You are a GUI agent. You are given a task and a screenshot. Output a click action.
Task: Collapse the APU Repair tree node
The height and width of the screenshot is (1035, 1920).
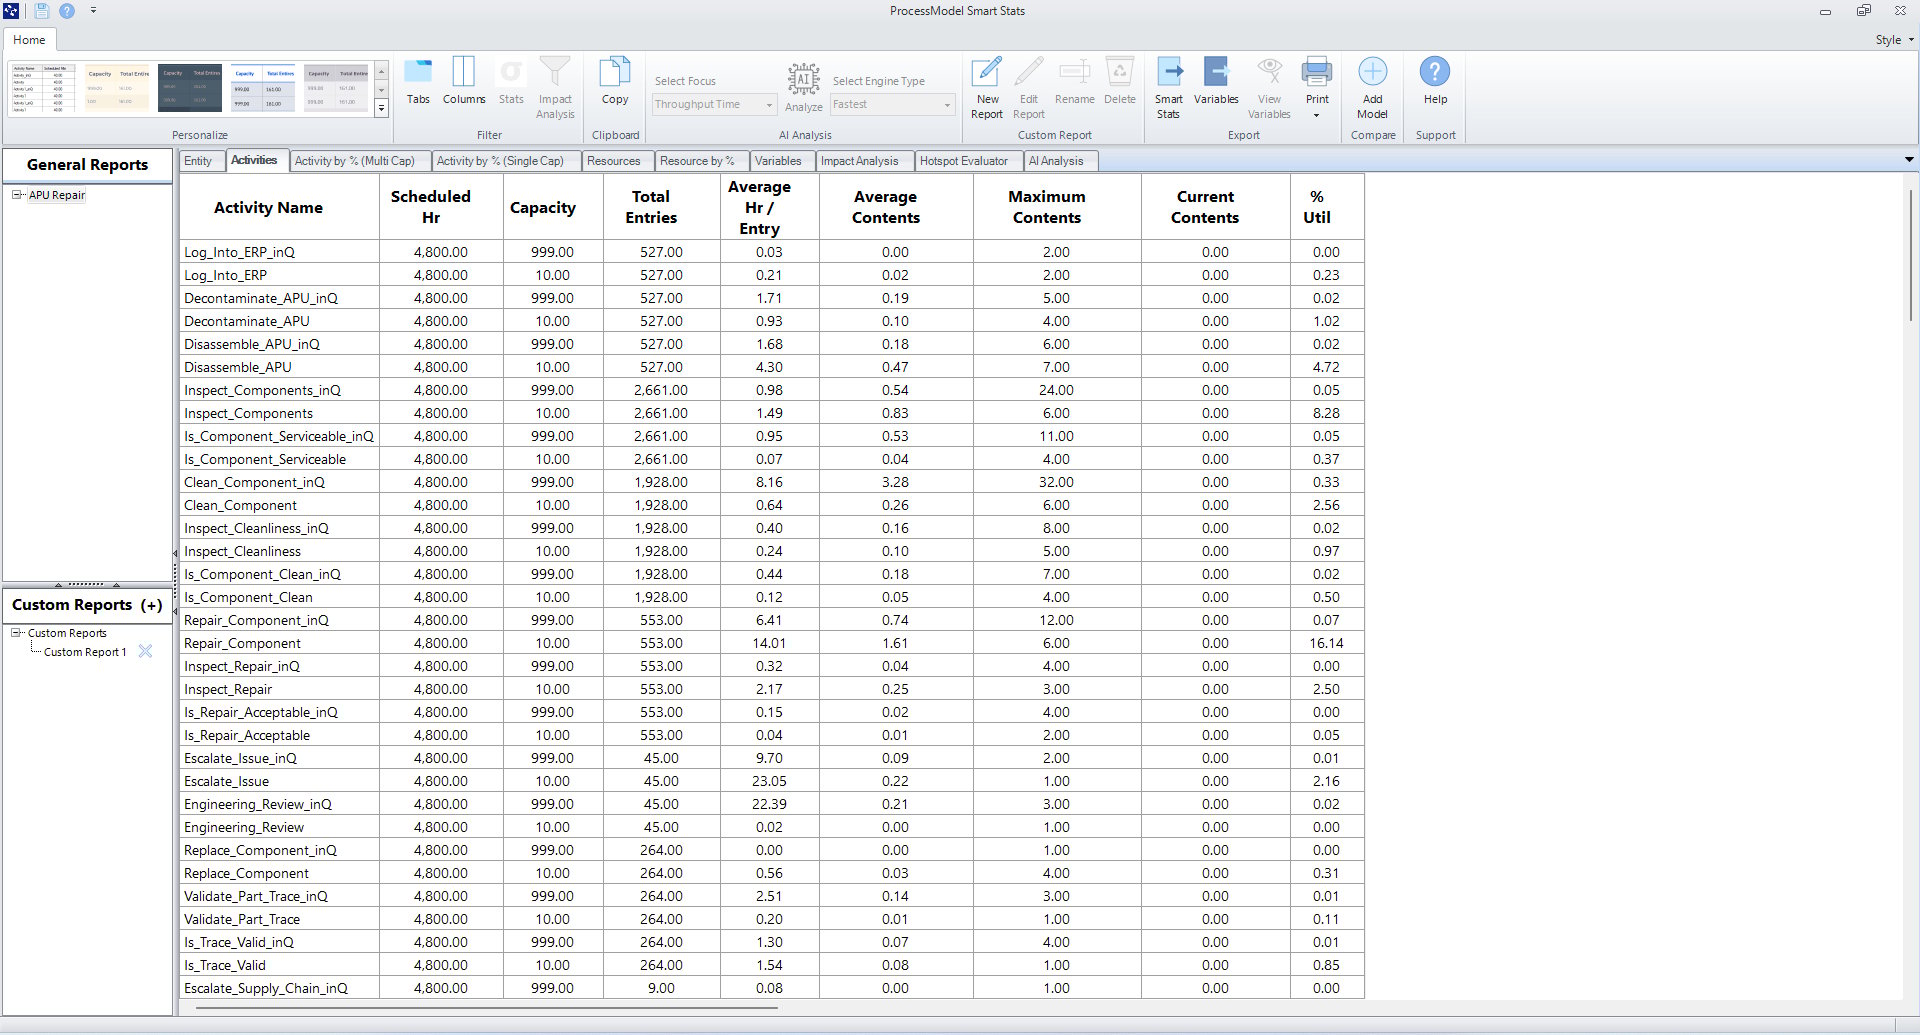pos(17,195)
